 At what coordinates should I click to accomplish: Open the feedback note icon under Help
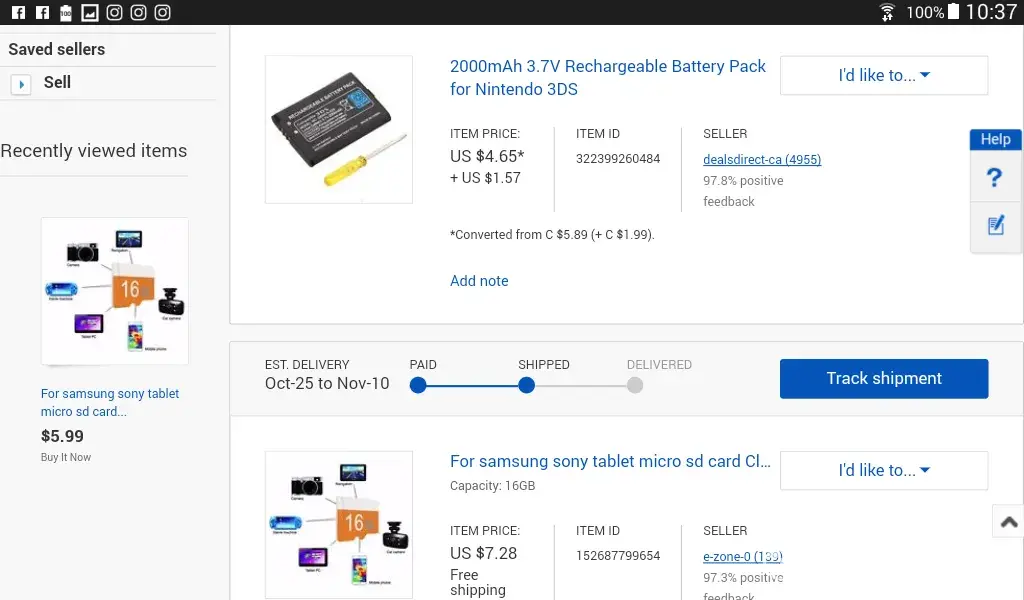[995, 226]
